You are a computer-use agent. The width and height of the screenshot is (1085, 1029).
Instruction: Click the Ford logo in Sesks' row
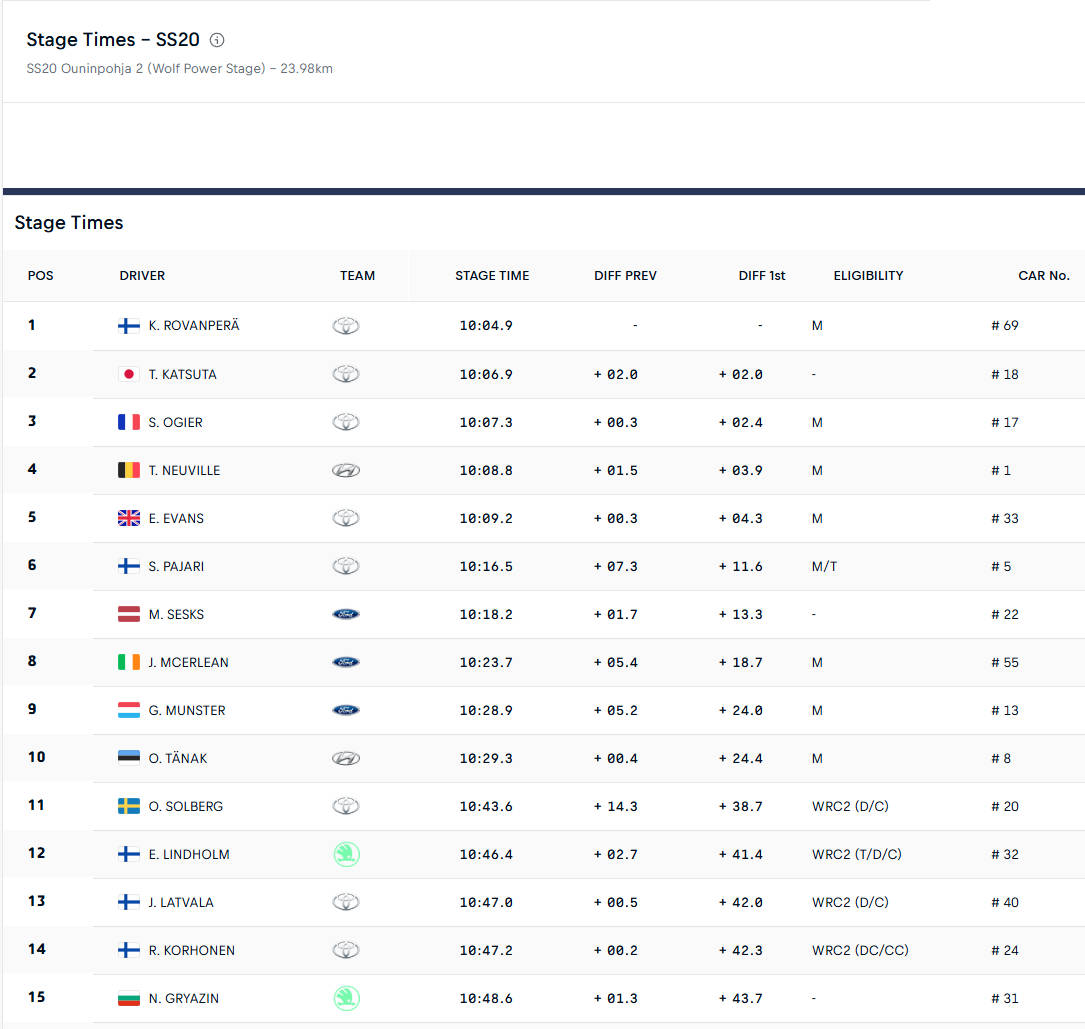[x=346, y=614]
